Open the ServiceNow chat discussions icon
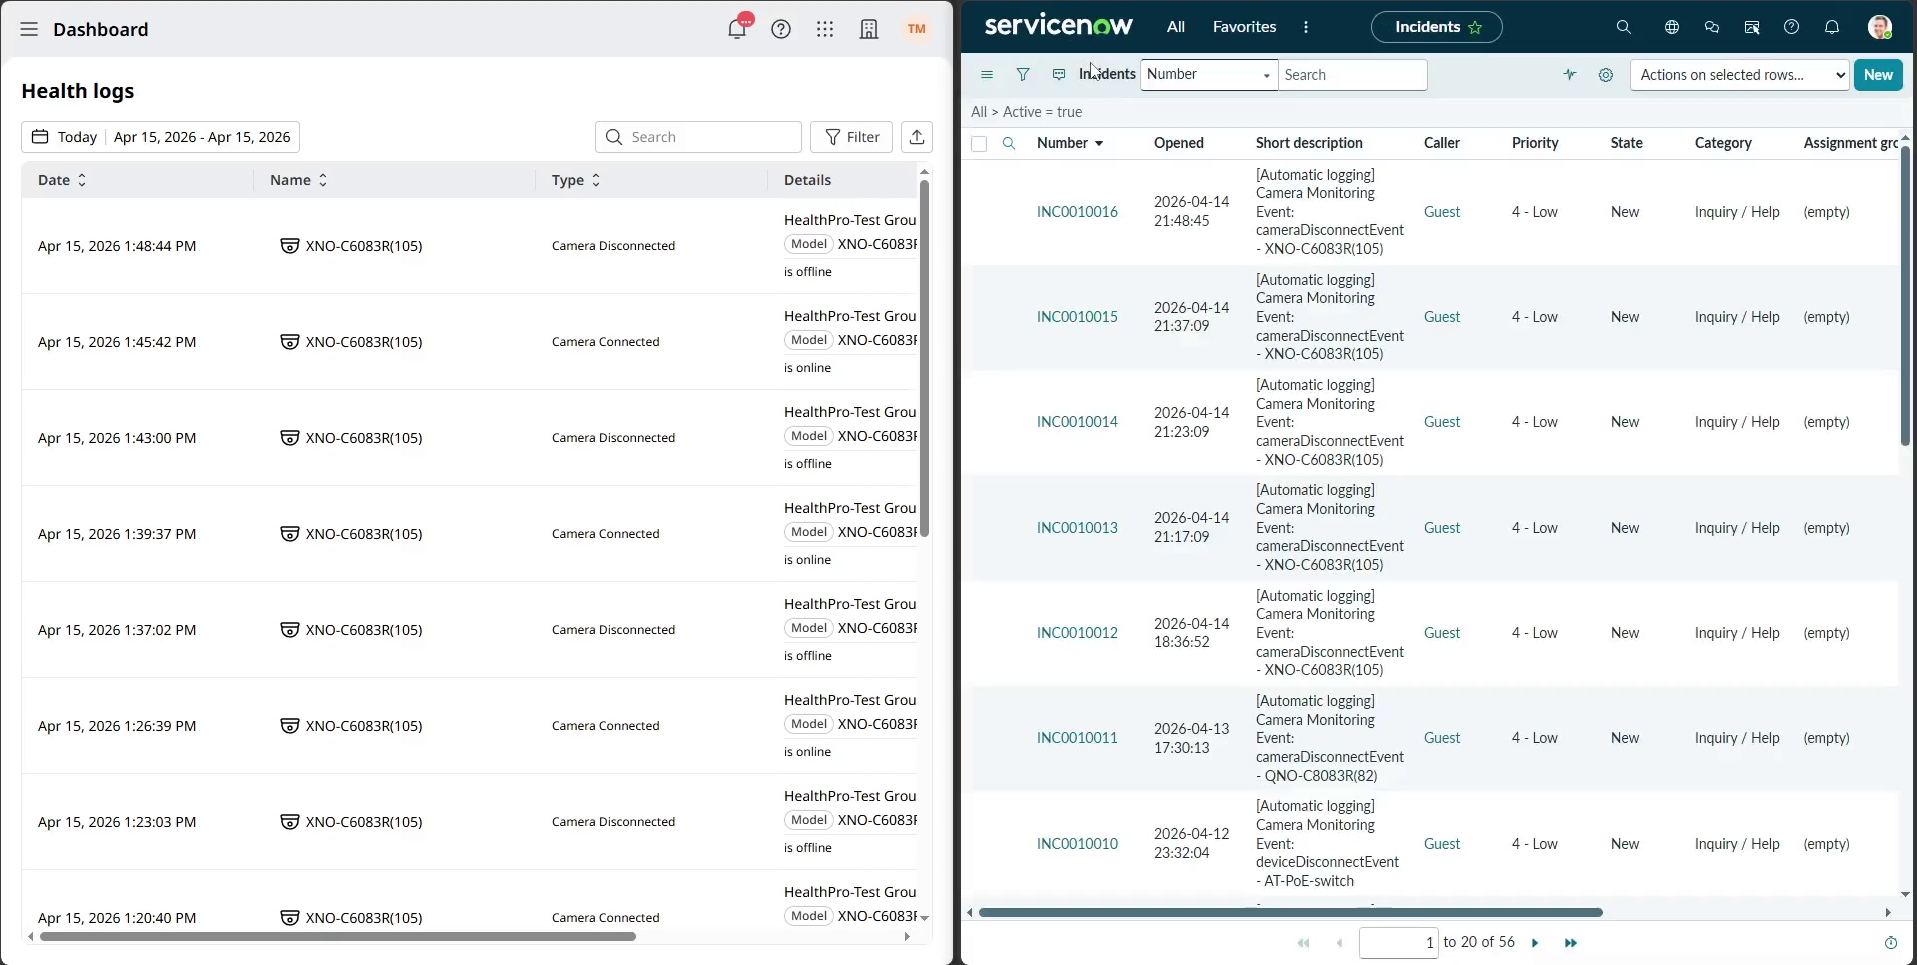The image size is (1917, 965). 1712,27
